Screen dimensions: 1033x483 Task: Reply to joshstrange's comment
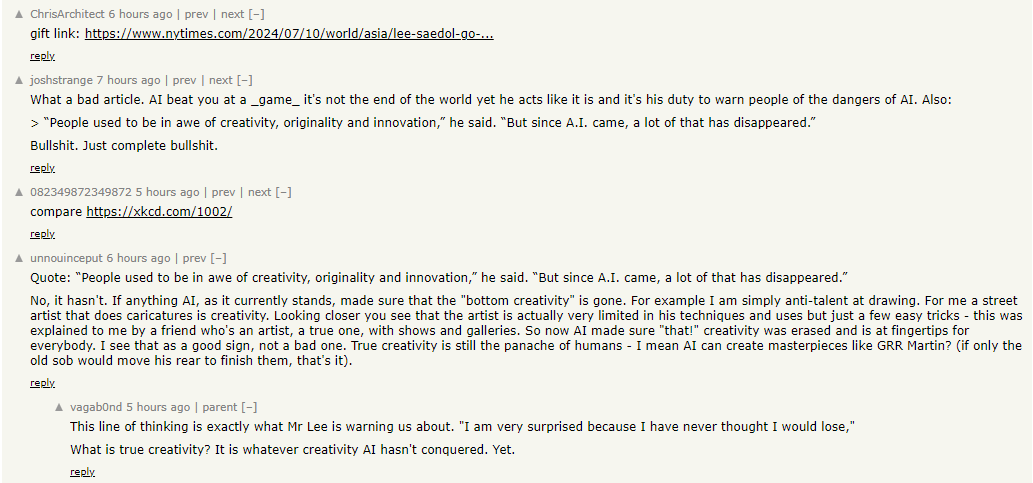pyautogui.click(x=43, y=168)
